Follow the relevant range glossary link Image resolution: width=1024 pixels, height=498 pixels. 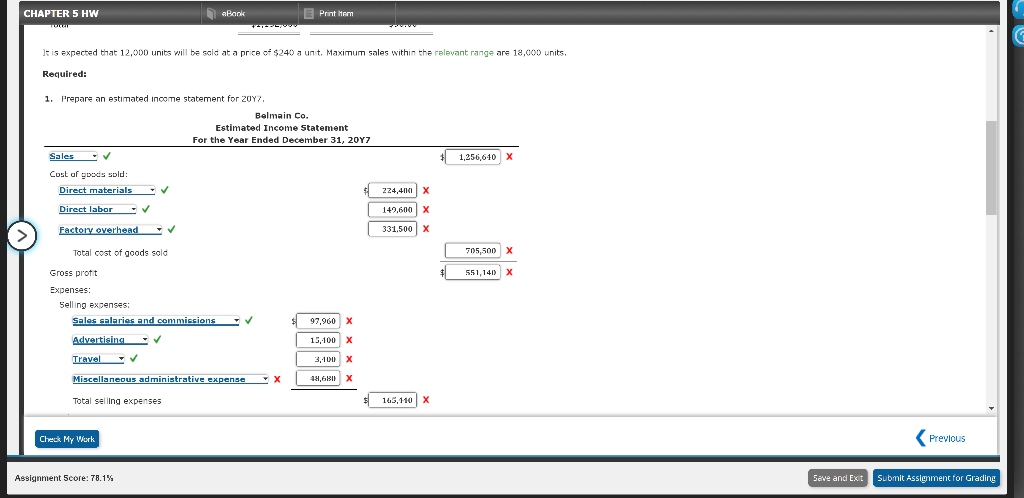[x=464, y=52]
